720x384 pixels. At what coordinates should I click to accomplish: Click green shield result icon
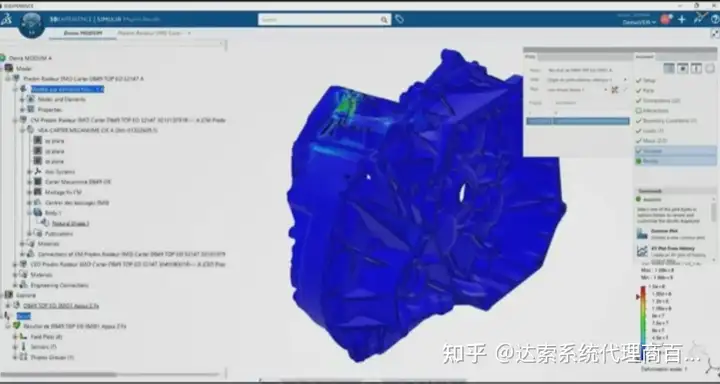(x=17, y=326)
